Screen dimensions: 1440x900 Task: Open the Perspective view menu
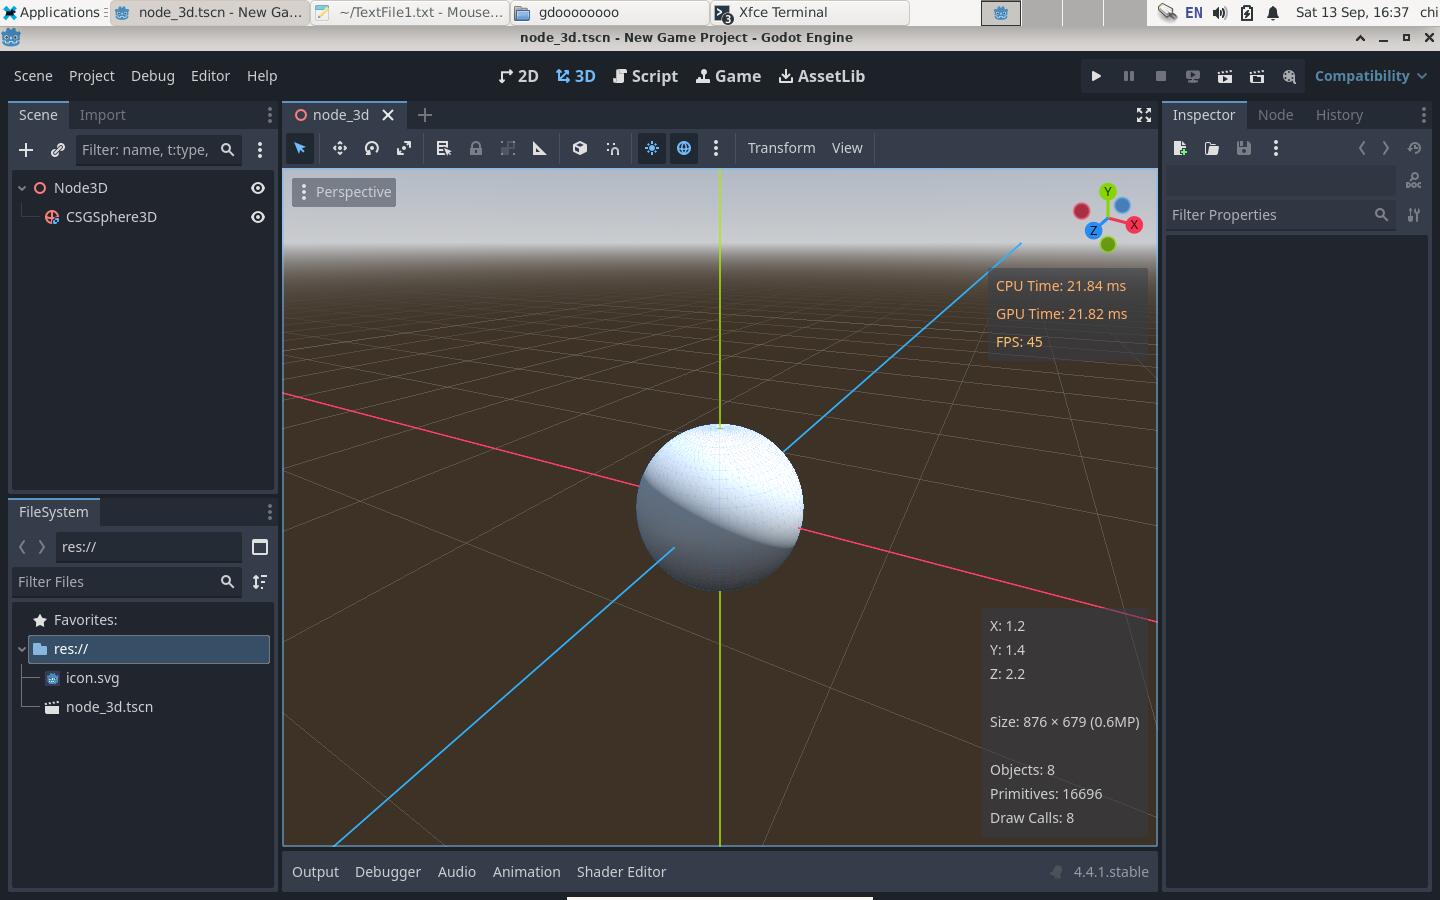[x=344, y=192]
